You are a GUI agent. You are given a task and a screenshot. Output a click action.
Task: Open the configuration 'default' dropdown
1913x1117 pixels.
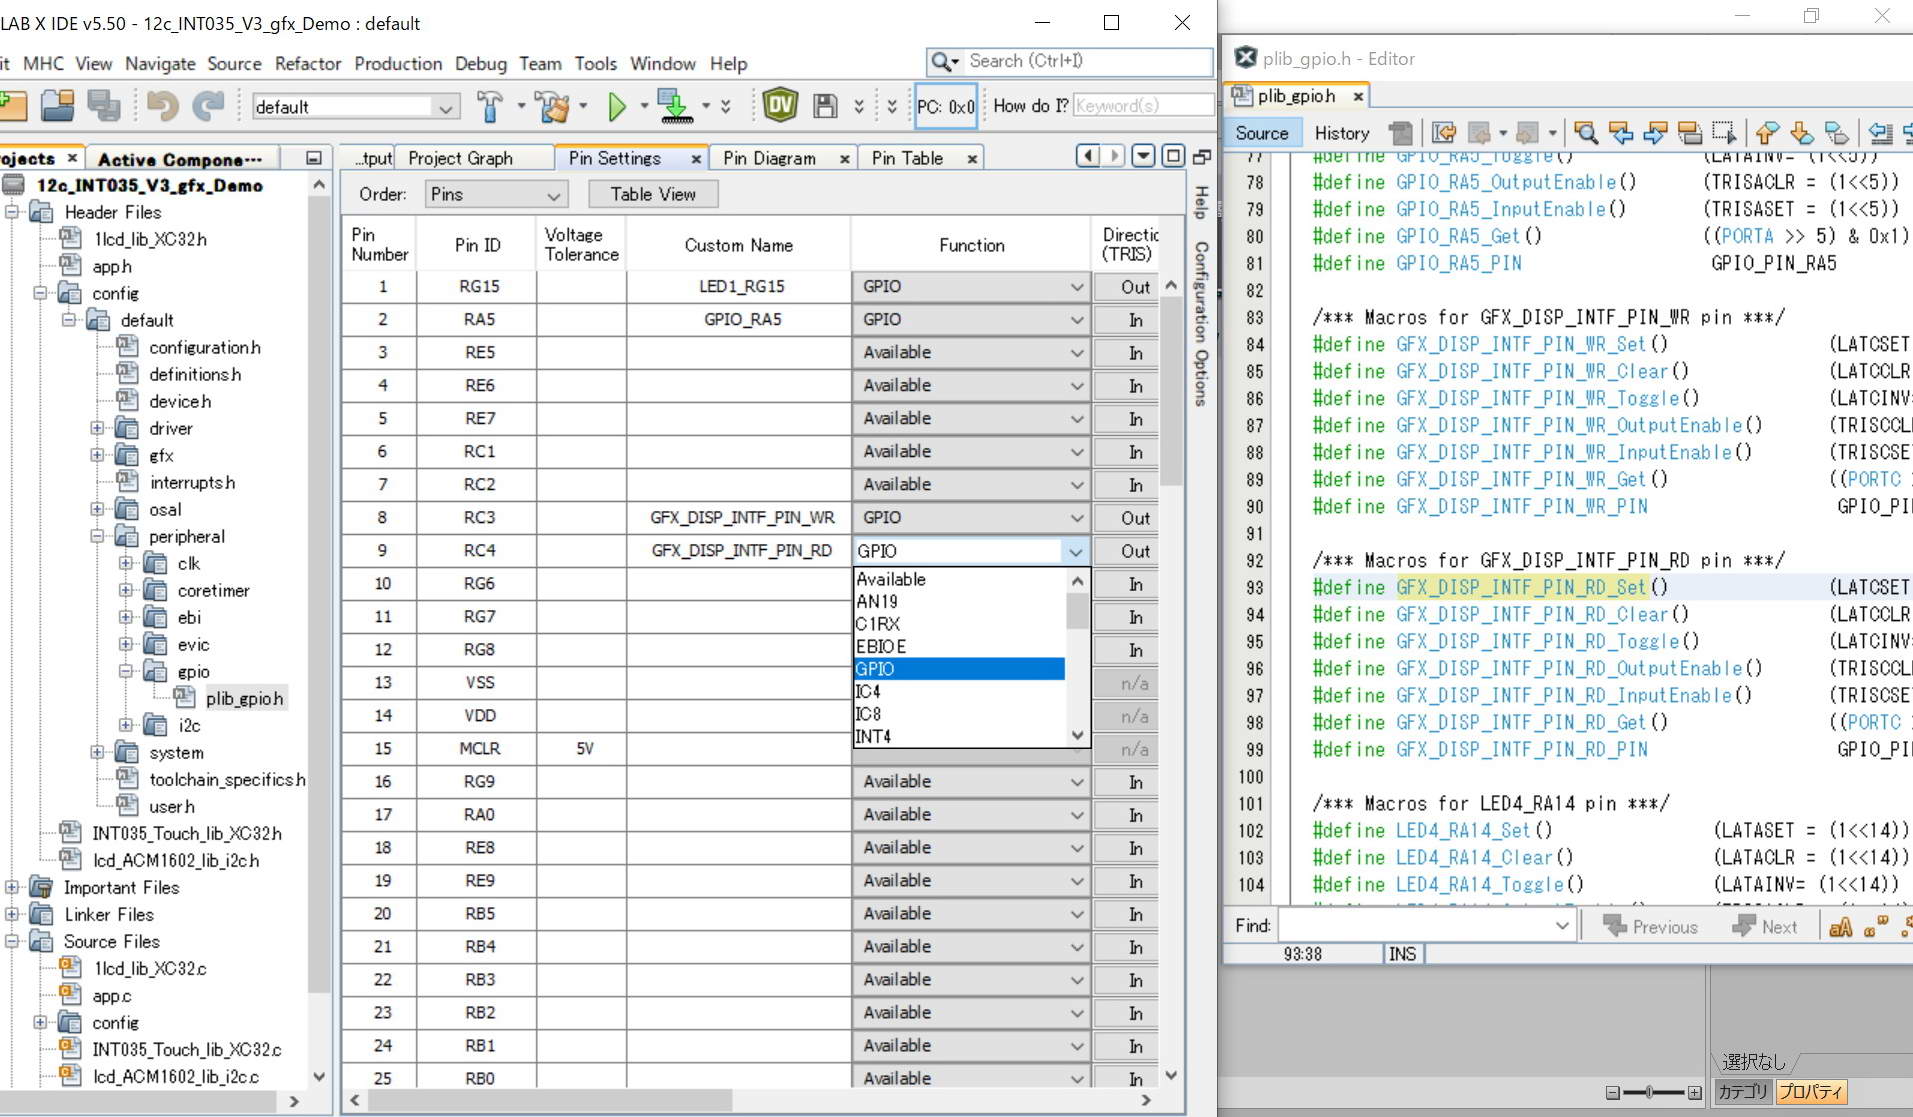click(446, 107)
